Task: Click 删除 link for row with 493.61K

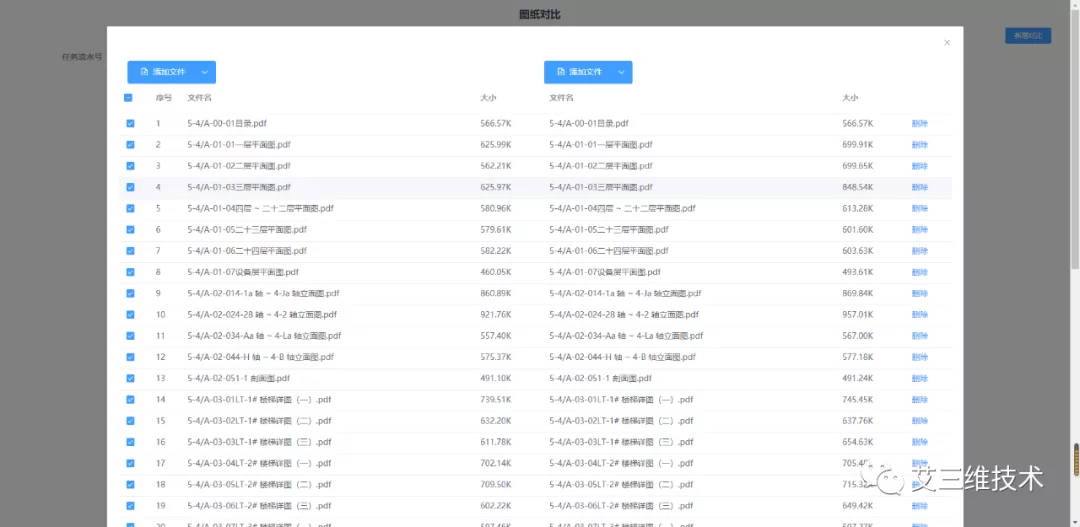Action: pyautogui.click(x=920, y=272)
